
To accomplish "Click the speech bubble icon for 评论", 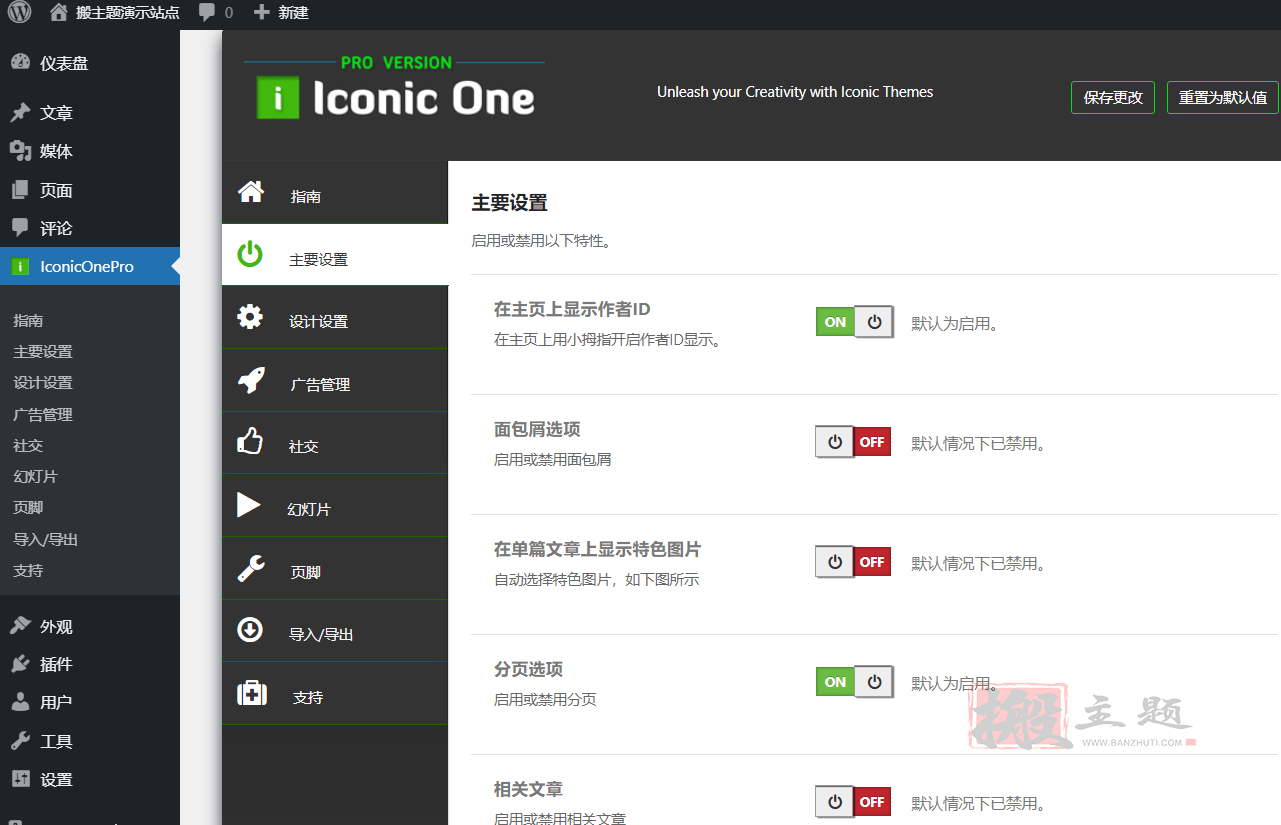I will 20,228.
